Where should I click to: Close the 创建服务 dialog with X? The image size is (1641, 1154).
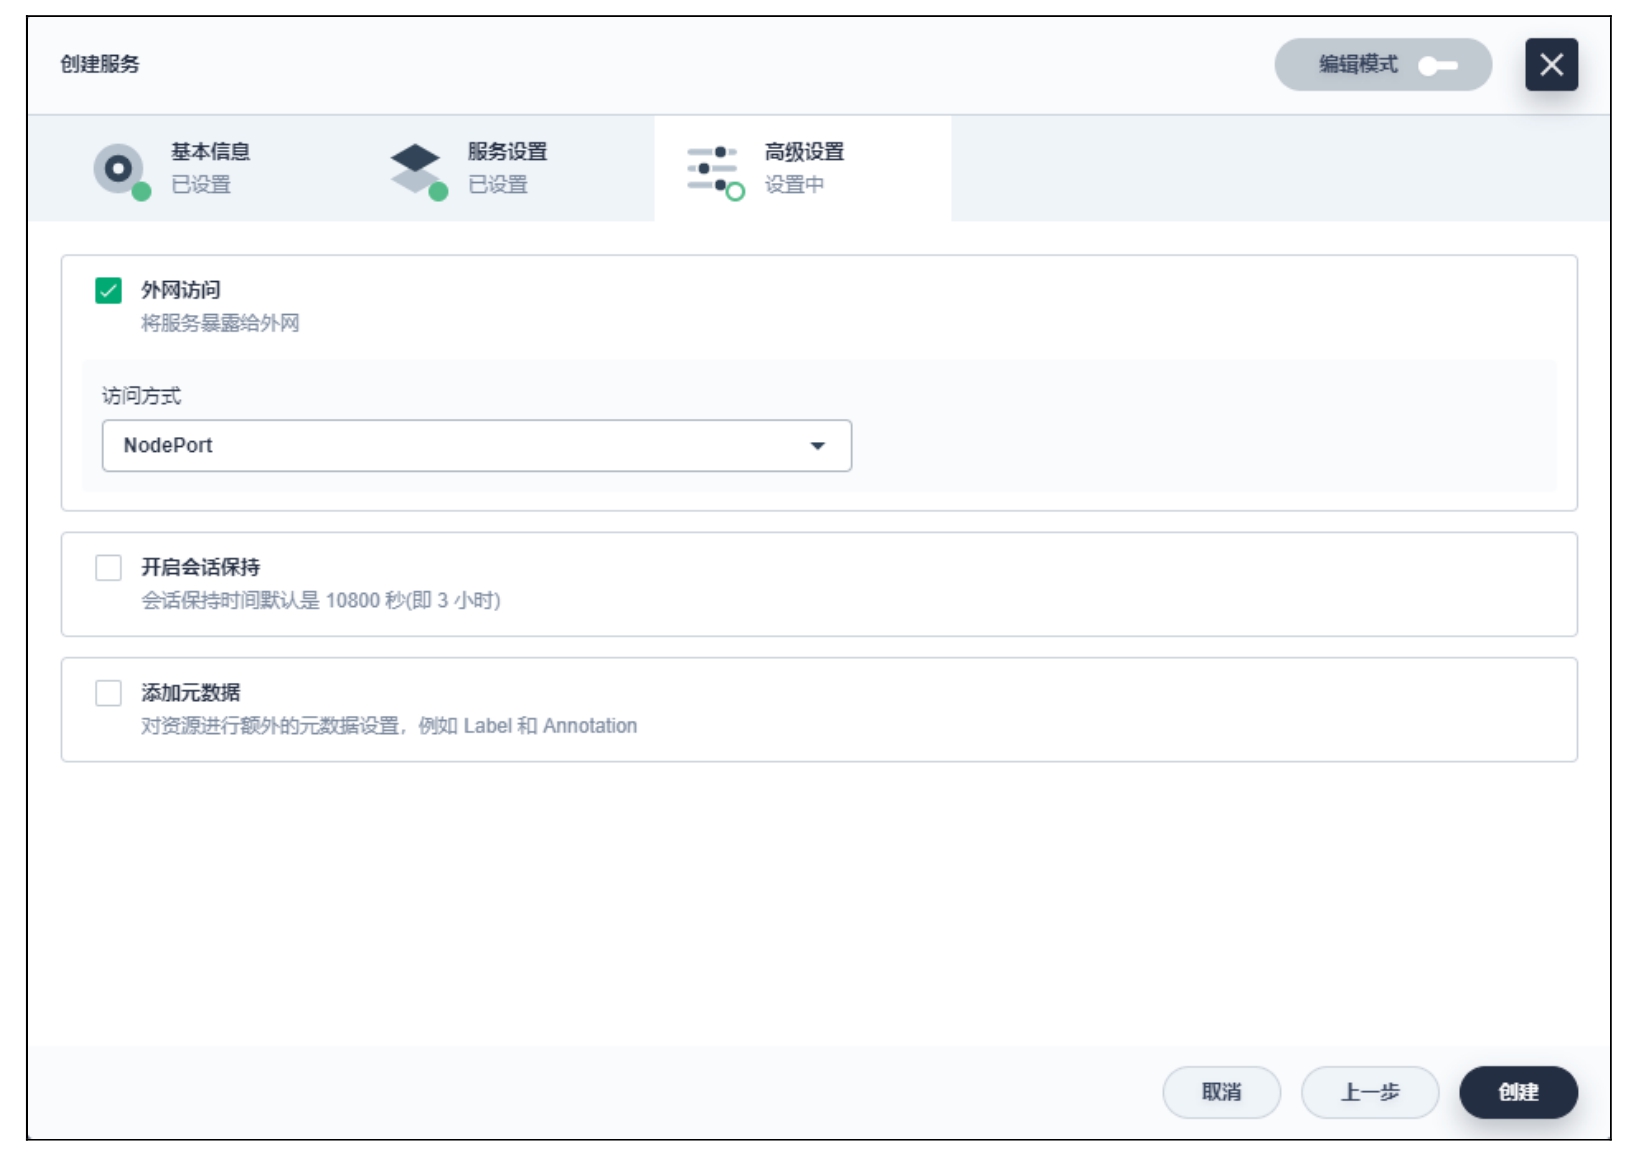[1550, 65]
